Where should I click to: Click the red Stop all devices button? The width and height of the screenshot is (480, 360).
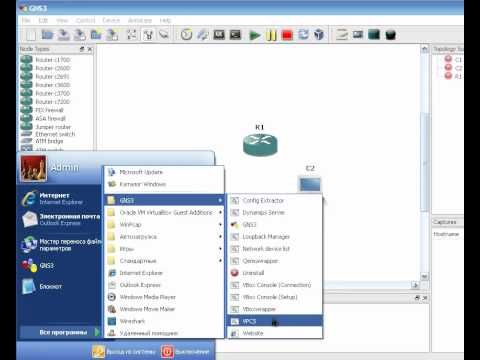tap(287, 35)
